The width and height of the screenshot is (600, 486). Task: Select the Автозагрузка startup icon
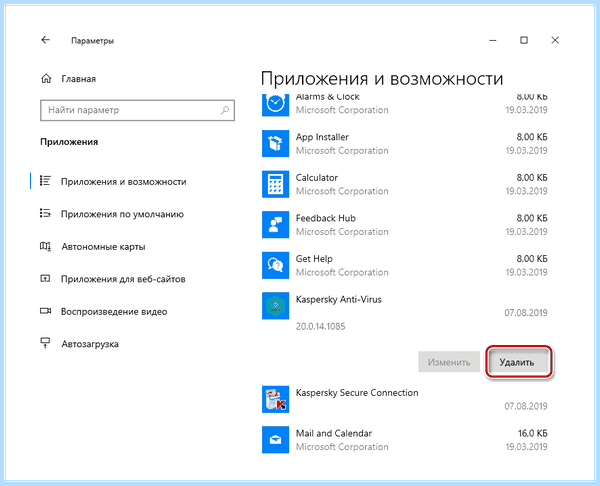[x=45, y=343]
